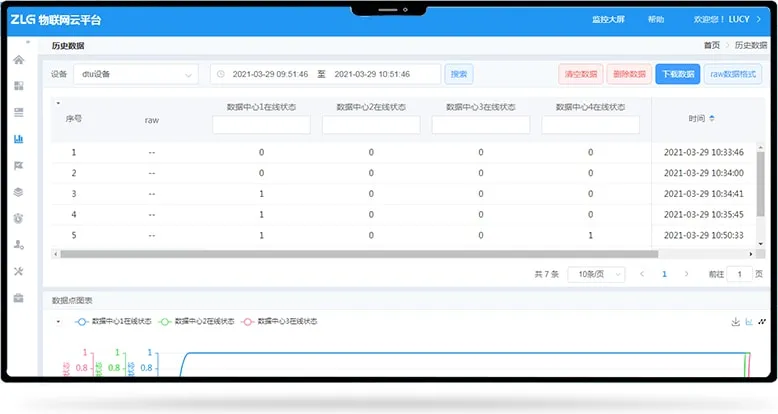
Task: Open the home icon in sidebar
Action: 18,60
